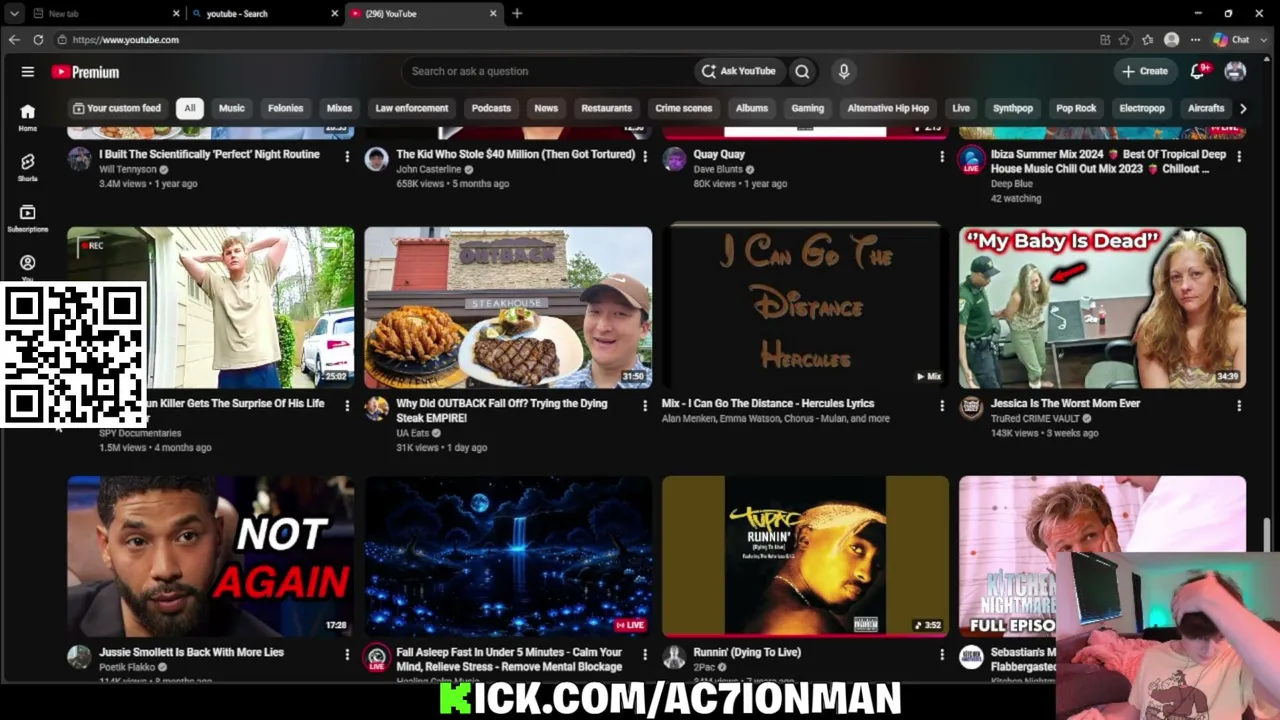Viewport: 1280px width, 720px height.
Task: Open YouTube notifications bell
Action: (1198, 71)
